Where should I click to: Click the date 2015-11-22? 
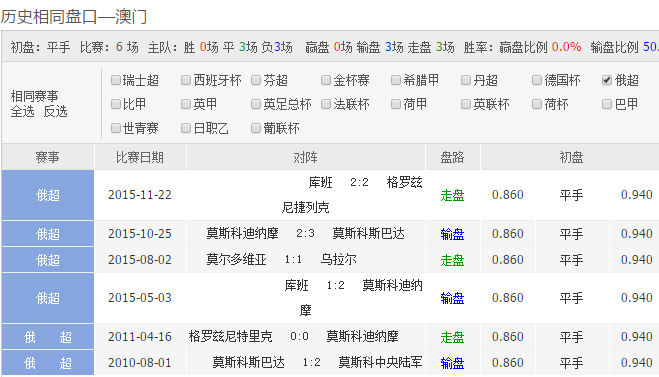point(140,195)
